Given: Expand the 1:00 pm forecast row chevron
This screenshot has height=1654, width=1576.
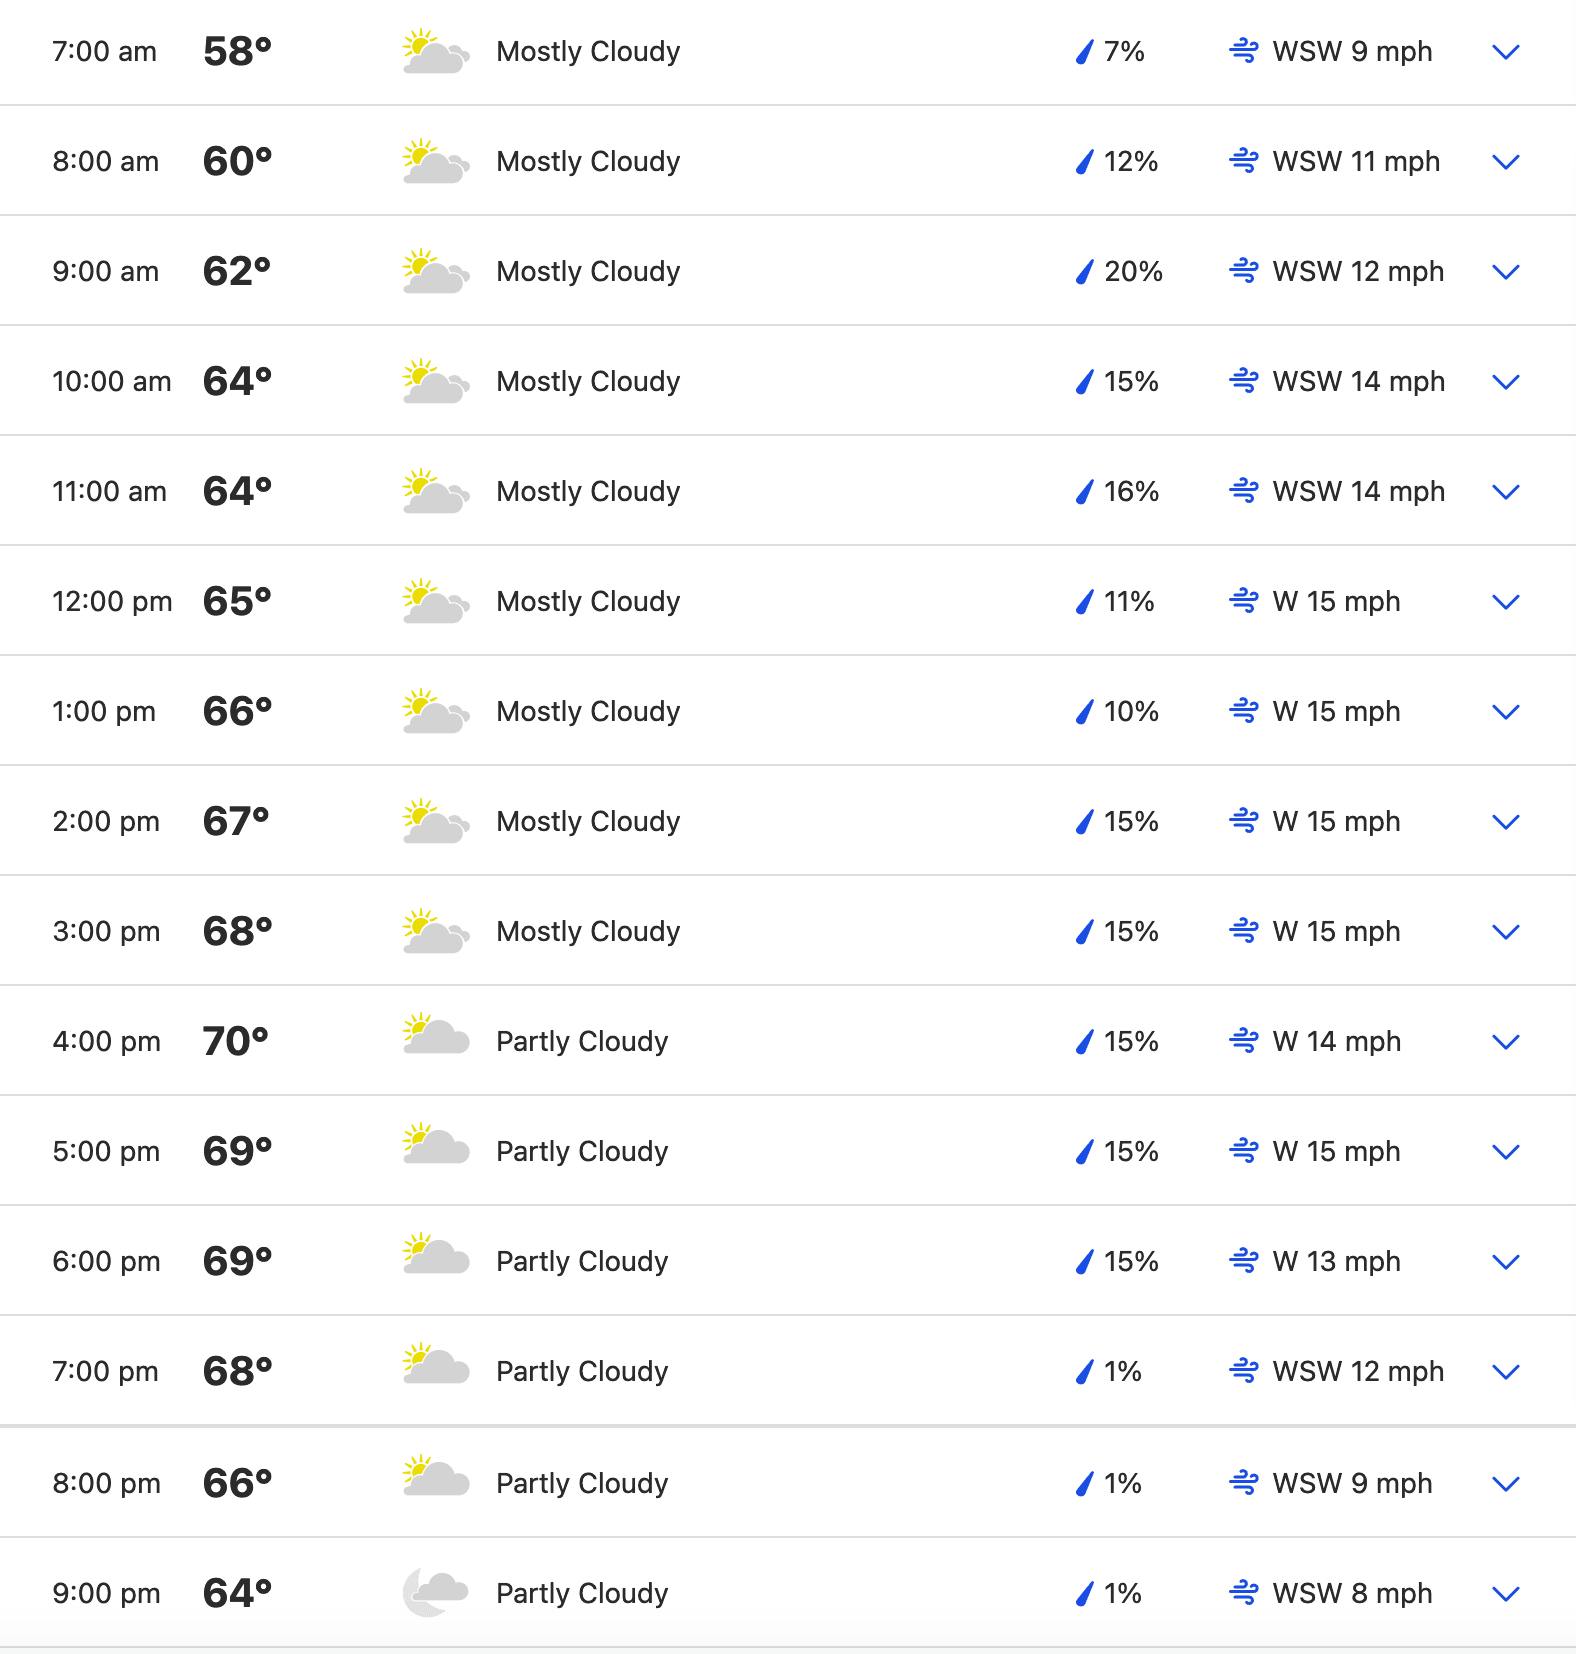Looking at the screenshot, I should [x=1506, y=712].
